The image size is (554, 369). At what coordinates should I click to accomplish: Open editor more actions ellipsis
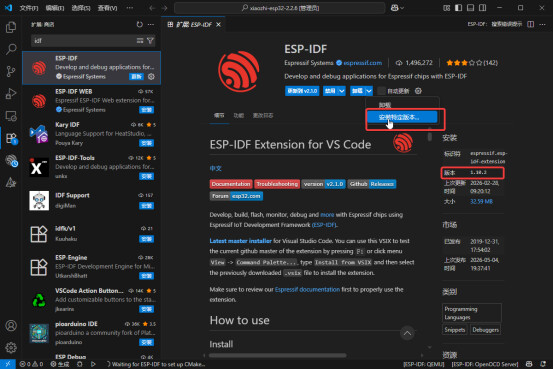click(x=542, y=24)
